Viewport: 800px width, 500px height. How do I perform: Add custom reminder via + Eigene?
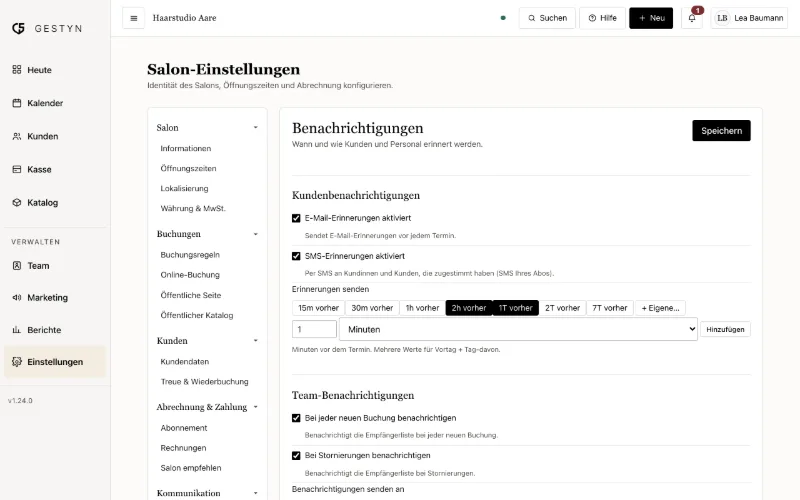coord(660,308)
